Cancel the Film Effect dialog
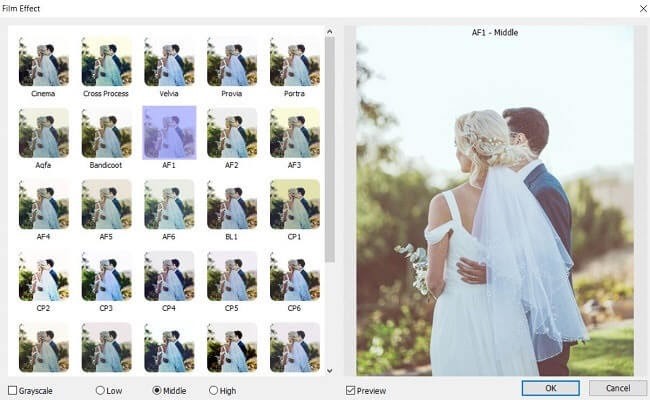 pos(617,388)
